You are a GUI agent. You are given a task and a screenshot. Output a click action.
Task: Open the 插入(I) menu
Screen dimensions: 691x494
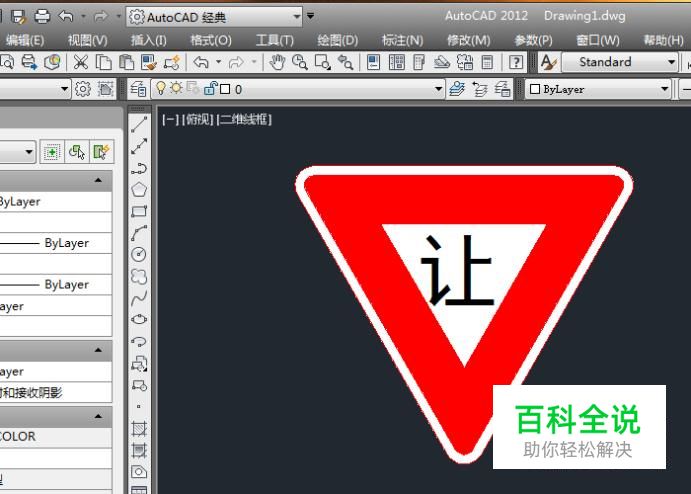click(149, 41)
